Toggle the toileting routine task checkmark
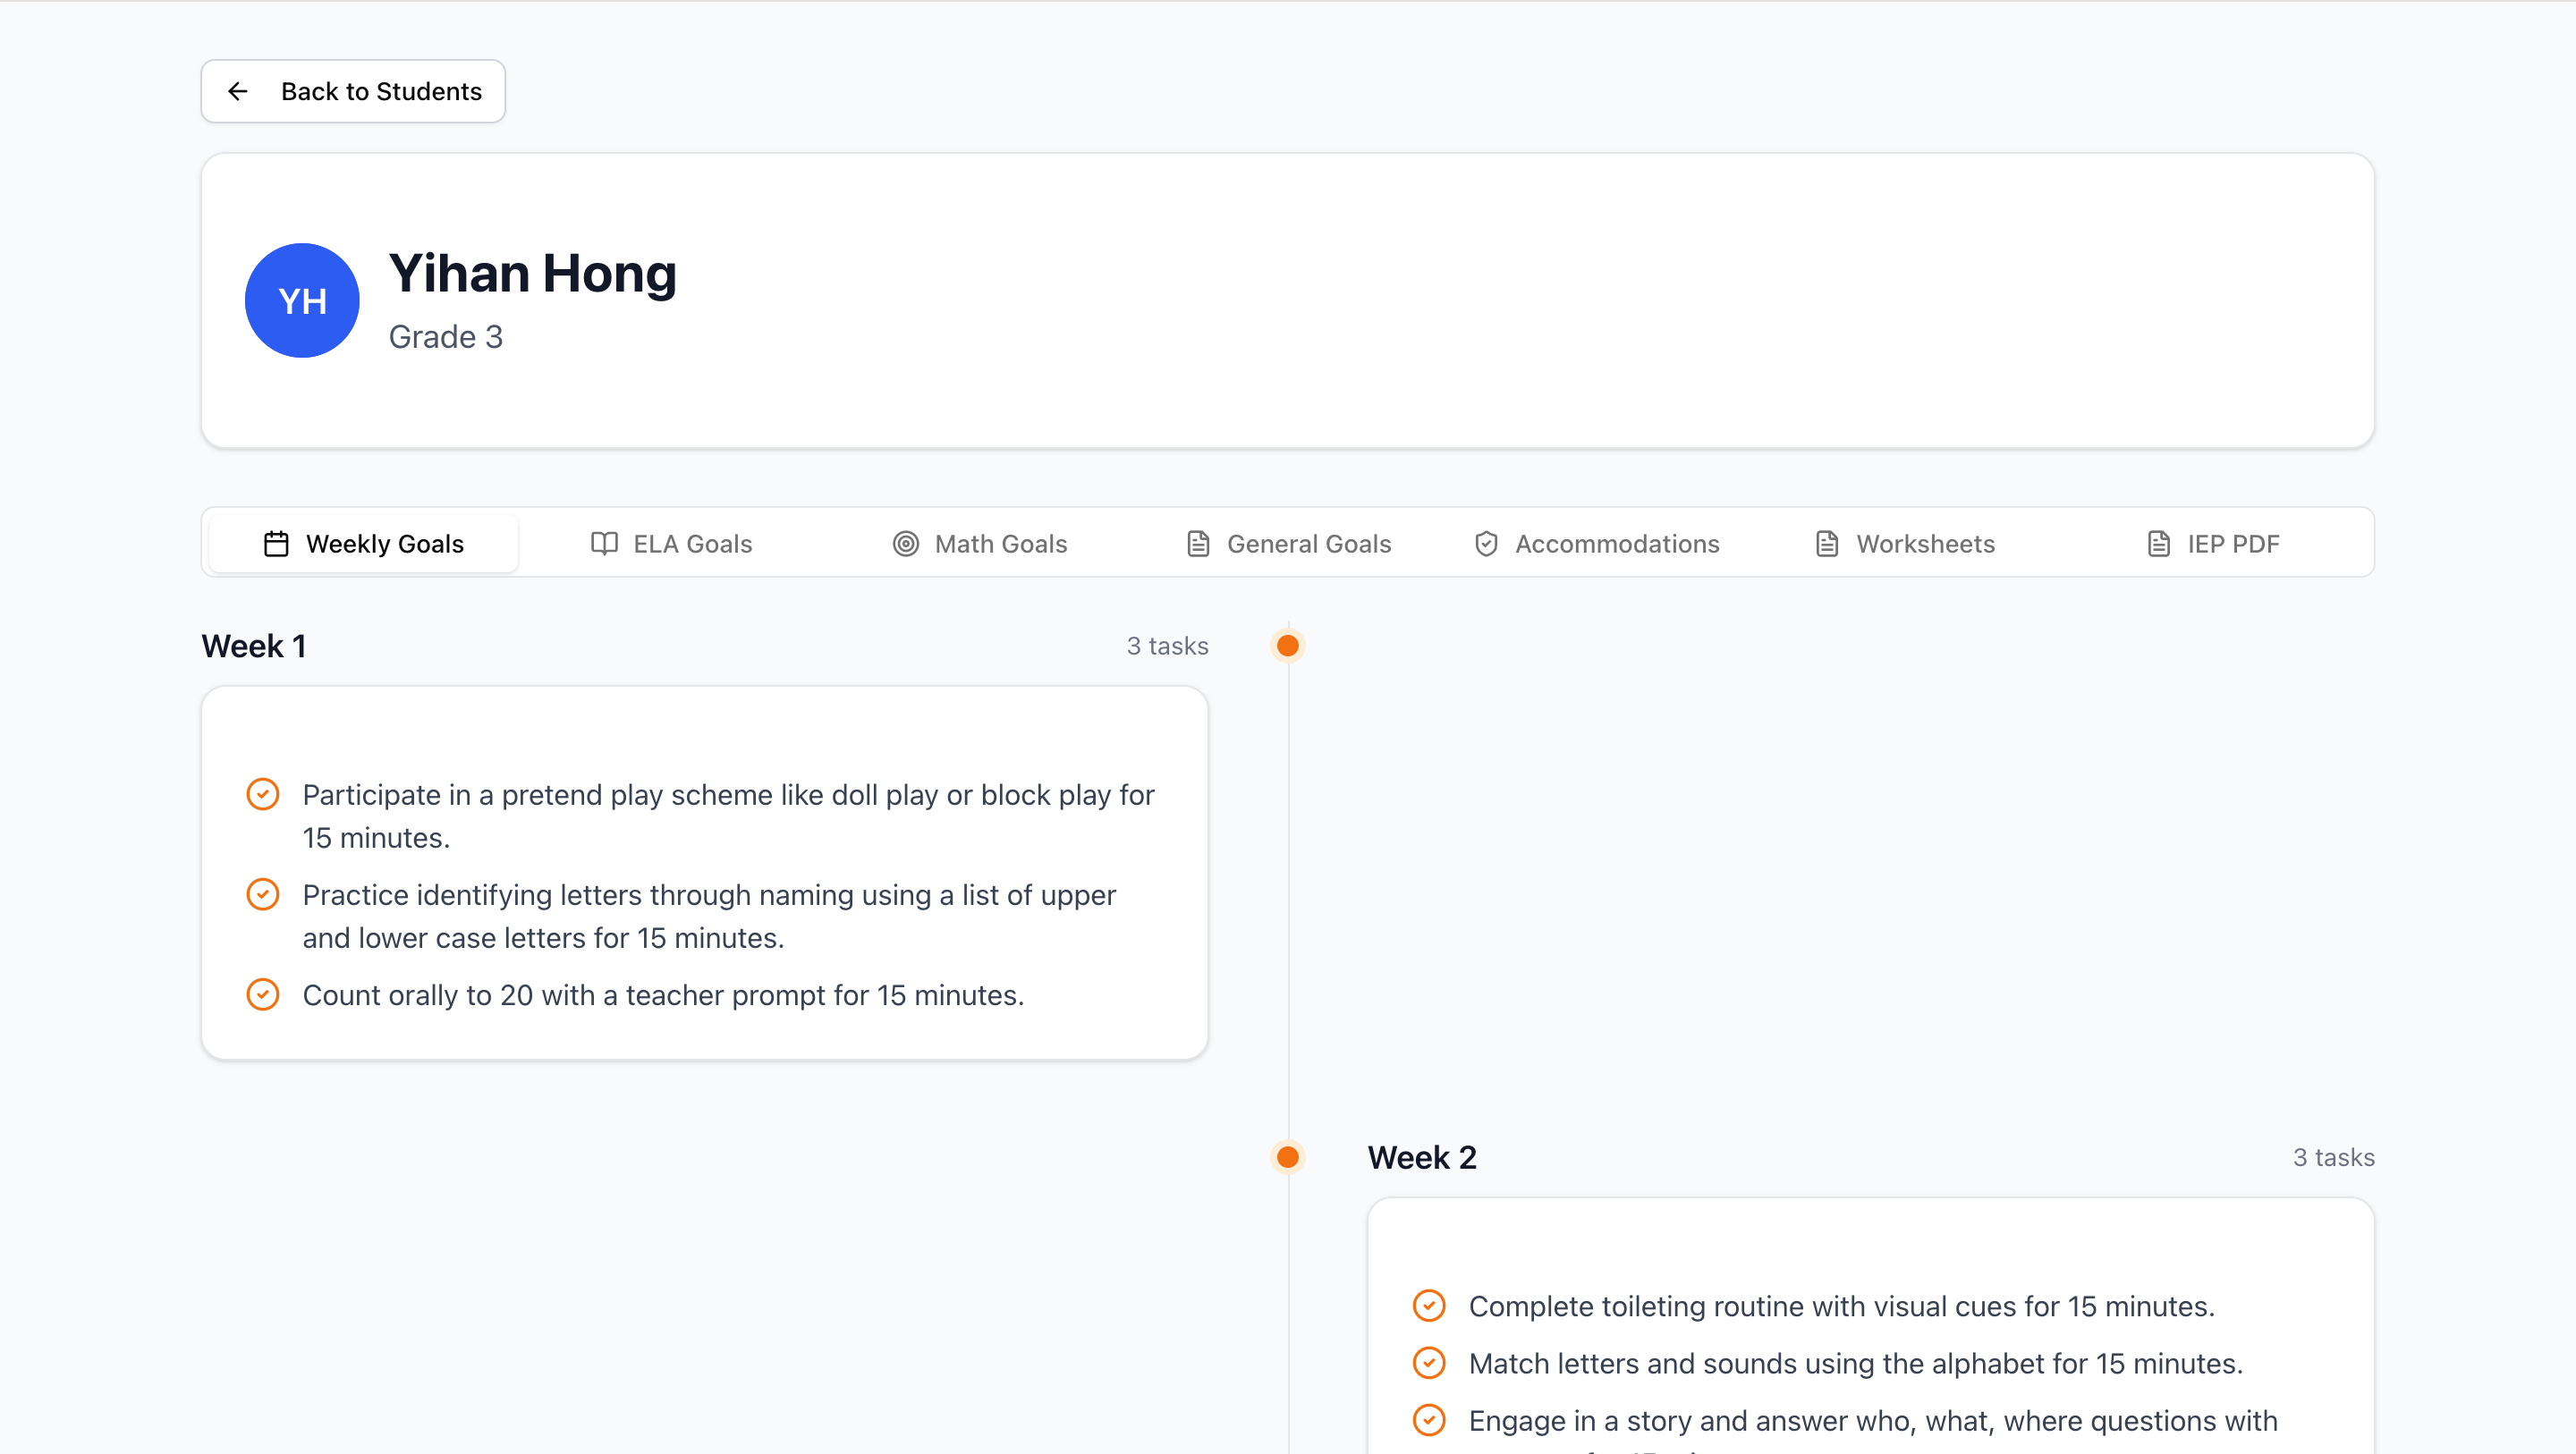The width and height of the screenshot is (2576, 1454). coord(1429,1305)
